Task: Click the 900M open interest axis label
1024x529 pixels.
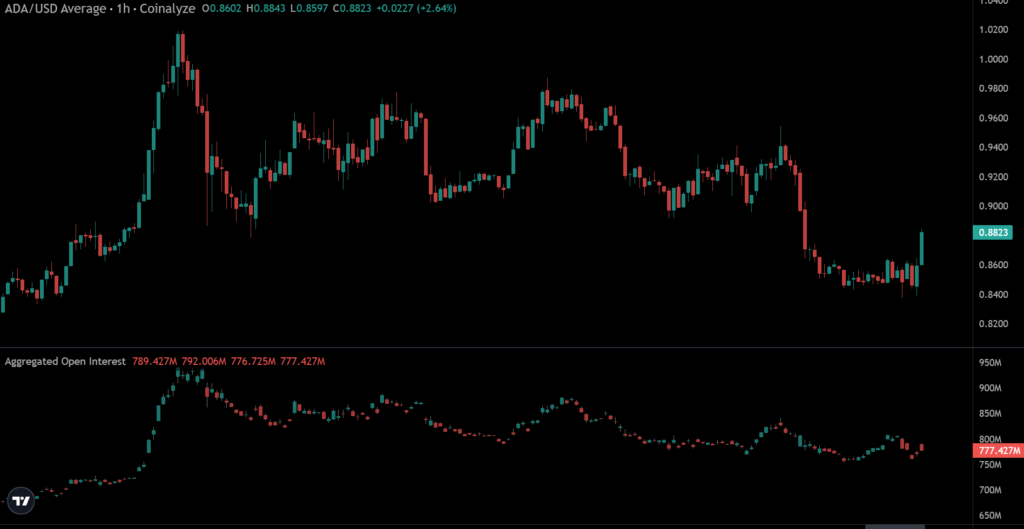Action: coord(989,388)
